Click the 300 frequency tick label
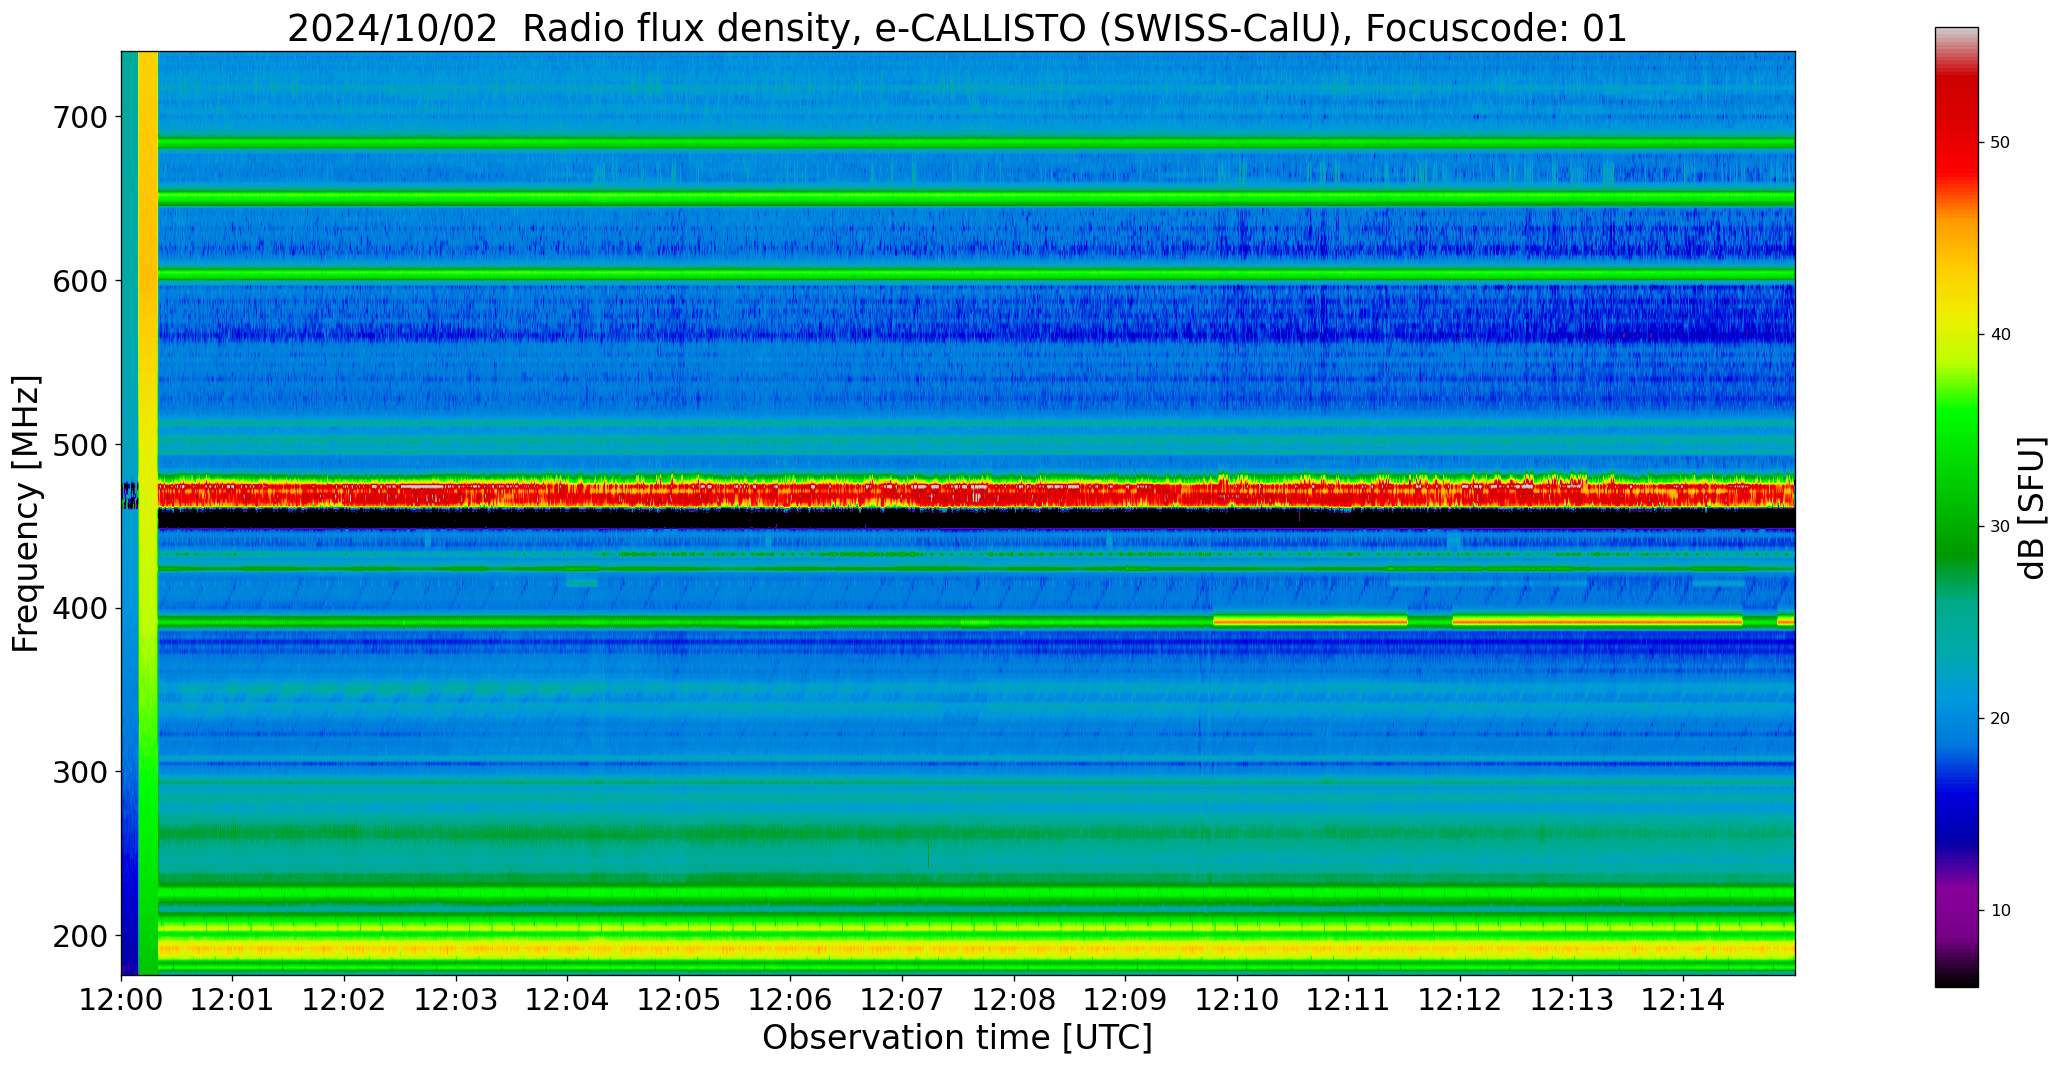This screenshot has width=2062, height=1067. click(x=79, y=772)
